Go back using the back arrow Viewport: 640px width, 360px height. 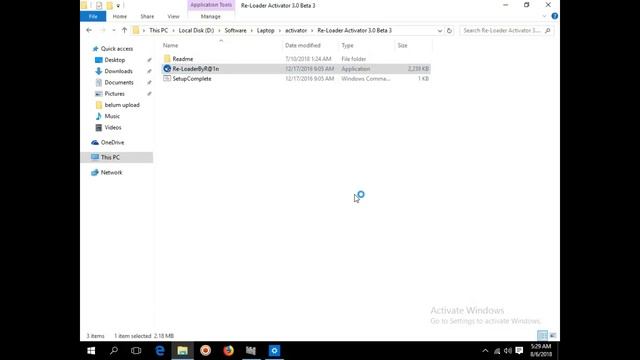click(x=89, y=30)
